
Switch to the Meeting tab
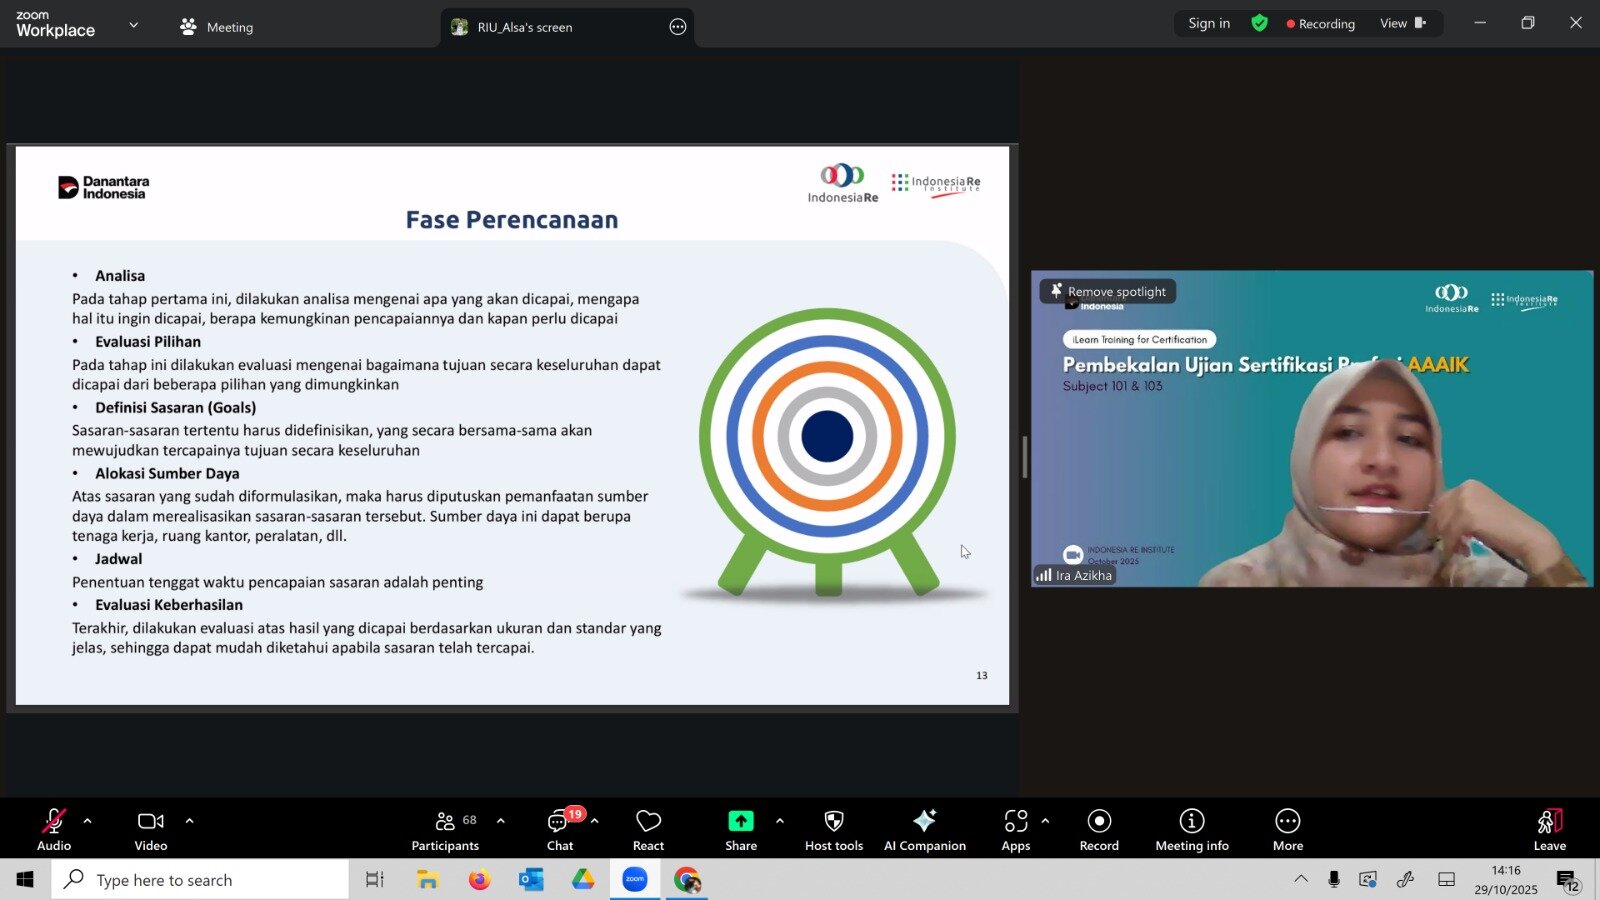click(x=217, y=27)
